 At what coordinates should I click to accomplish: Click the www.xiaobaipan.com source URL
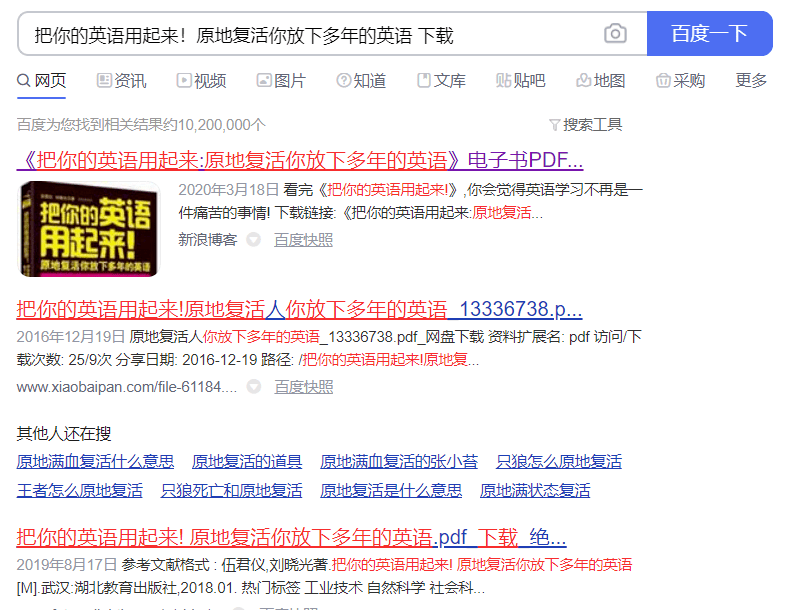[126, 387]
